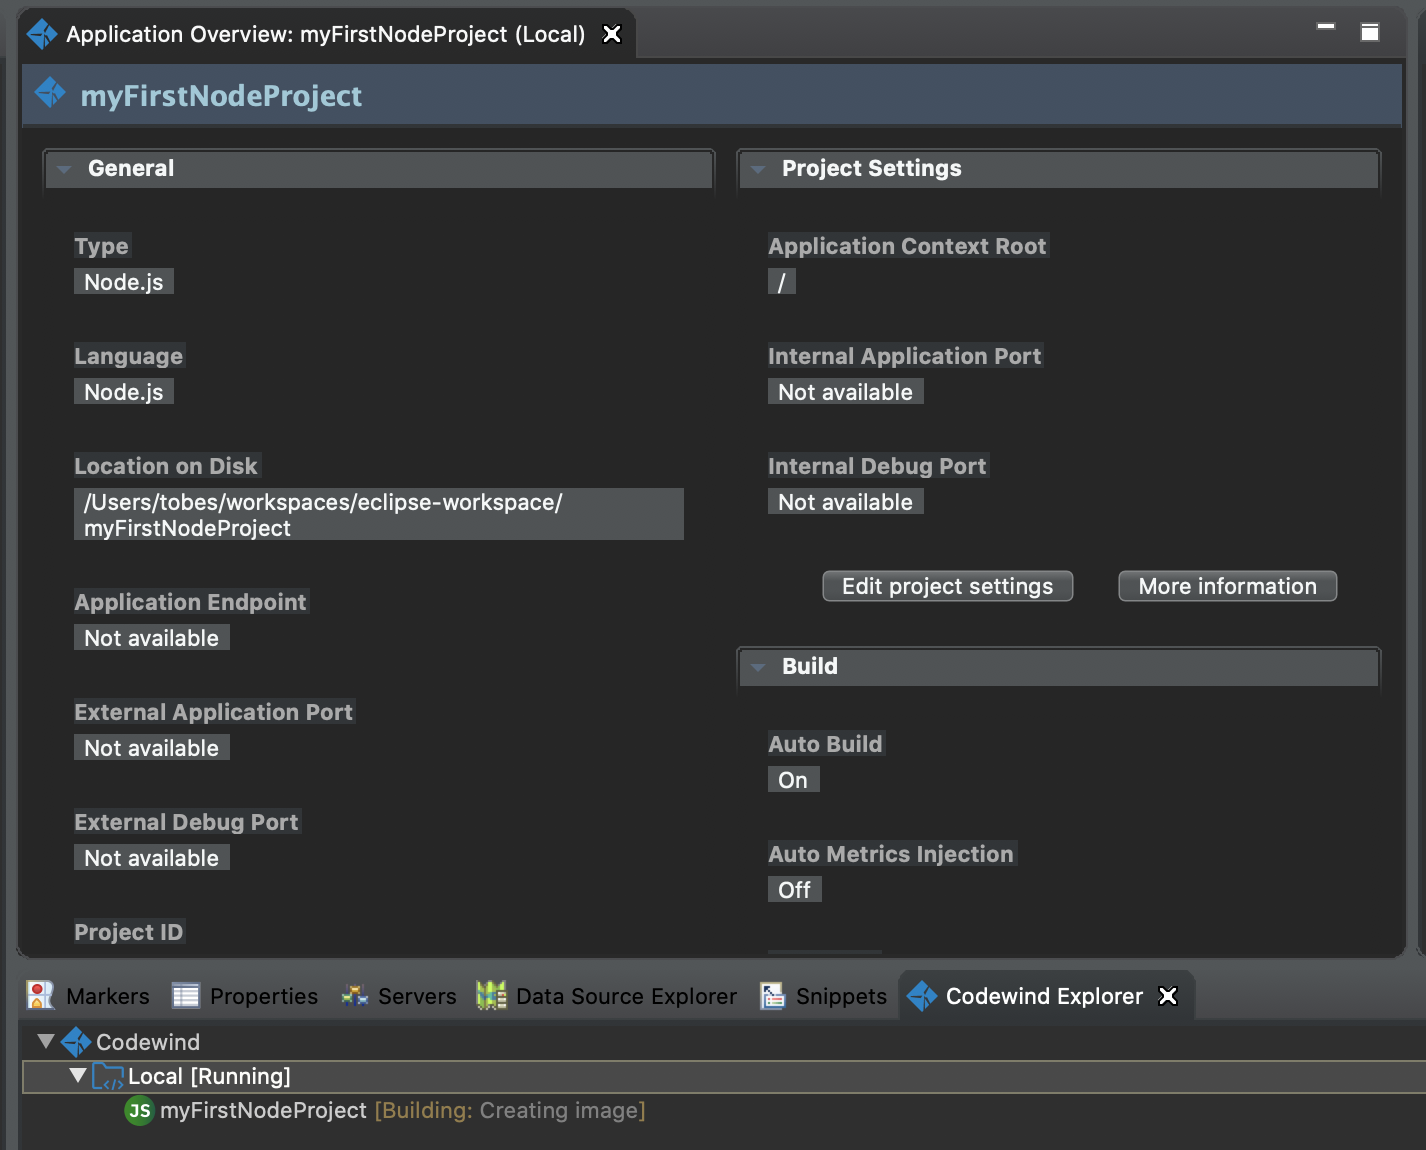Screen dimensions: 1426x1150
Task: Click the Application Context Root slash value
Action: coord(782,282)
